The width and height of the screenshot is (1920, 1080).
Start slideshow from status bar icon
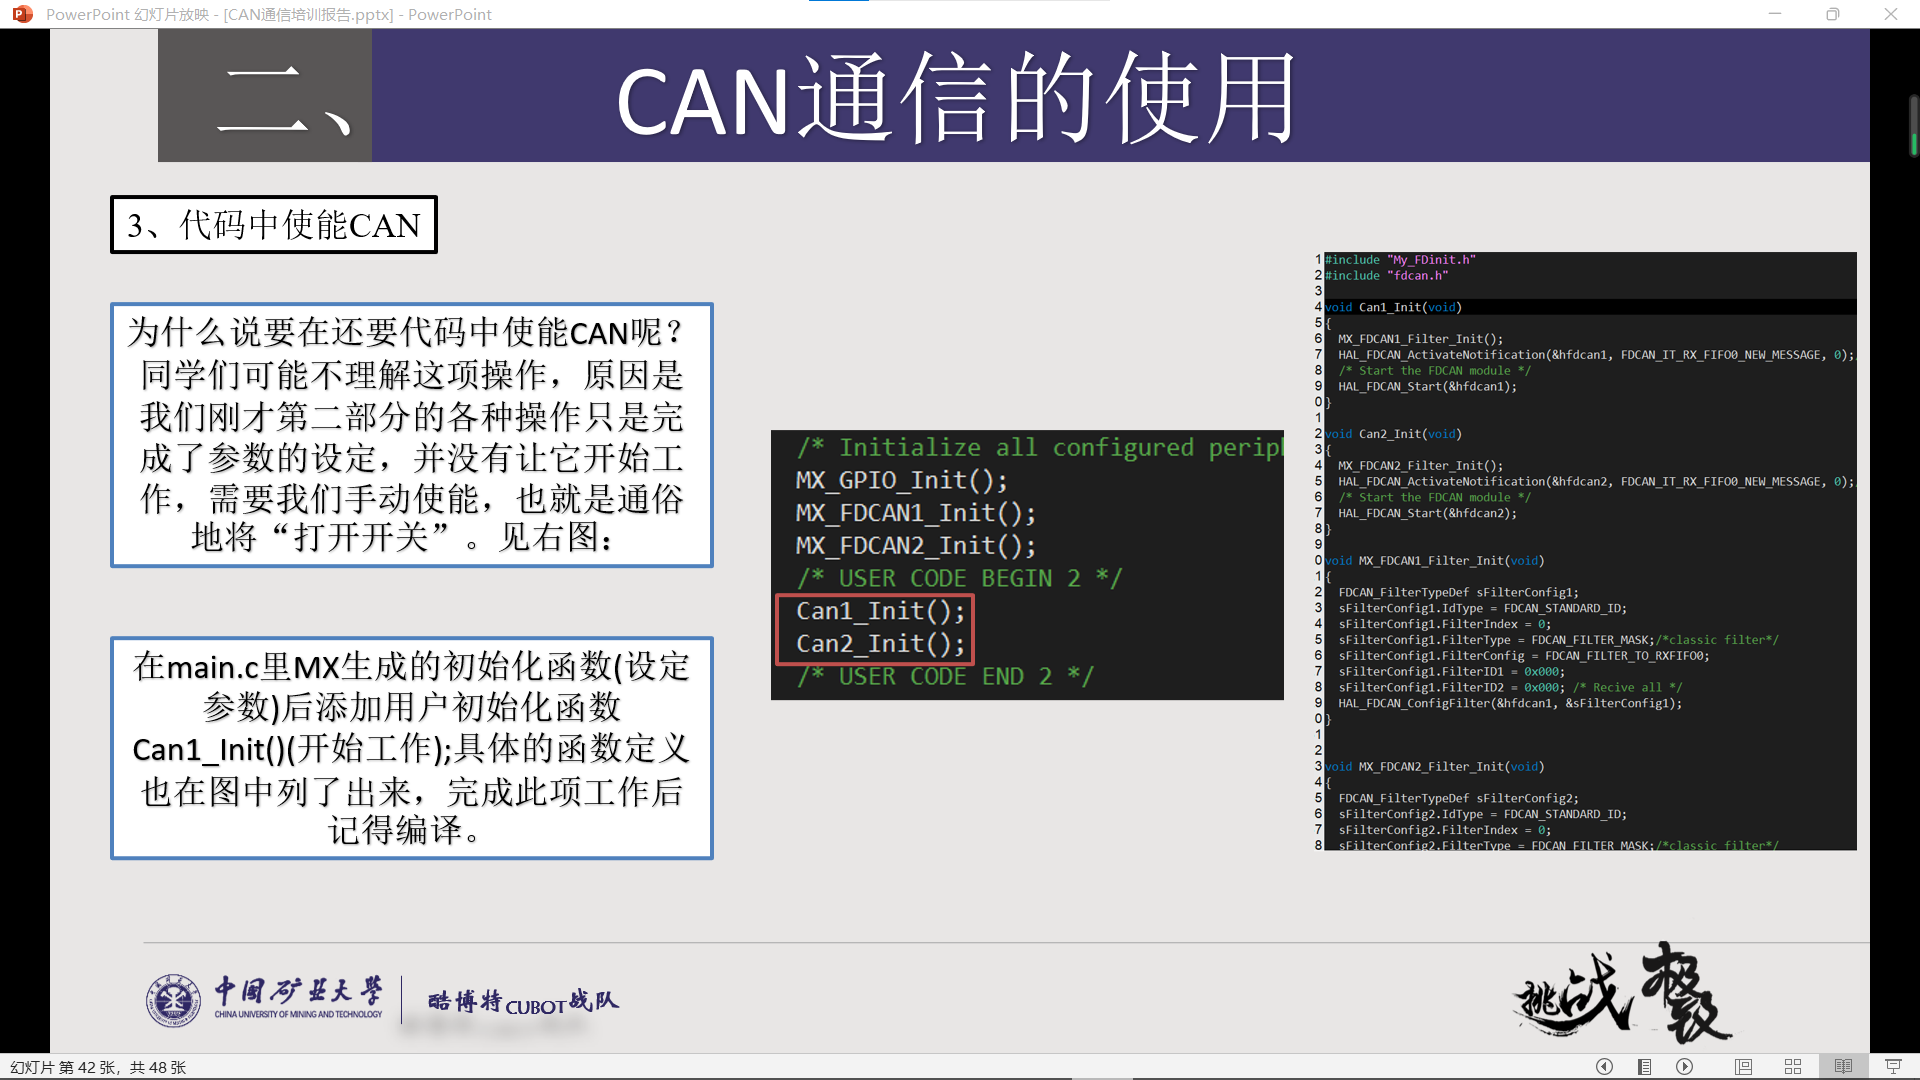click(1893, 1066)
